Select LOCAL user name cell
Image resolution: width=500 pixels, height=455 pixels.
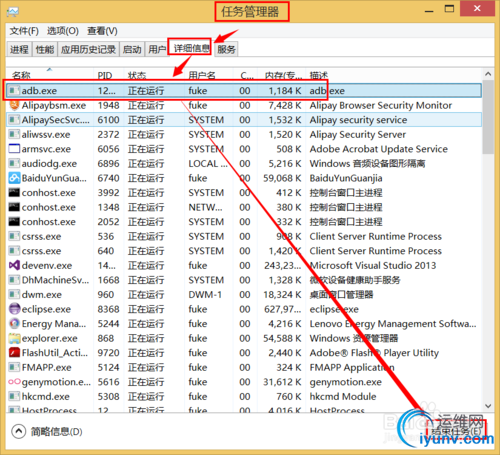coord(208,163)
